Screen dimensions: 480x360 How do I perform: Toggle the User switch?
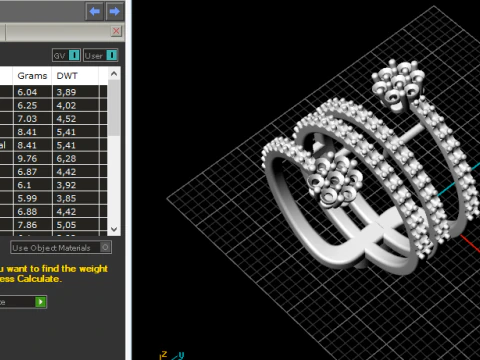(100, 55)
